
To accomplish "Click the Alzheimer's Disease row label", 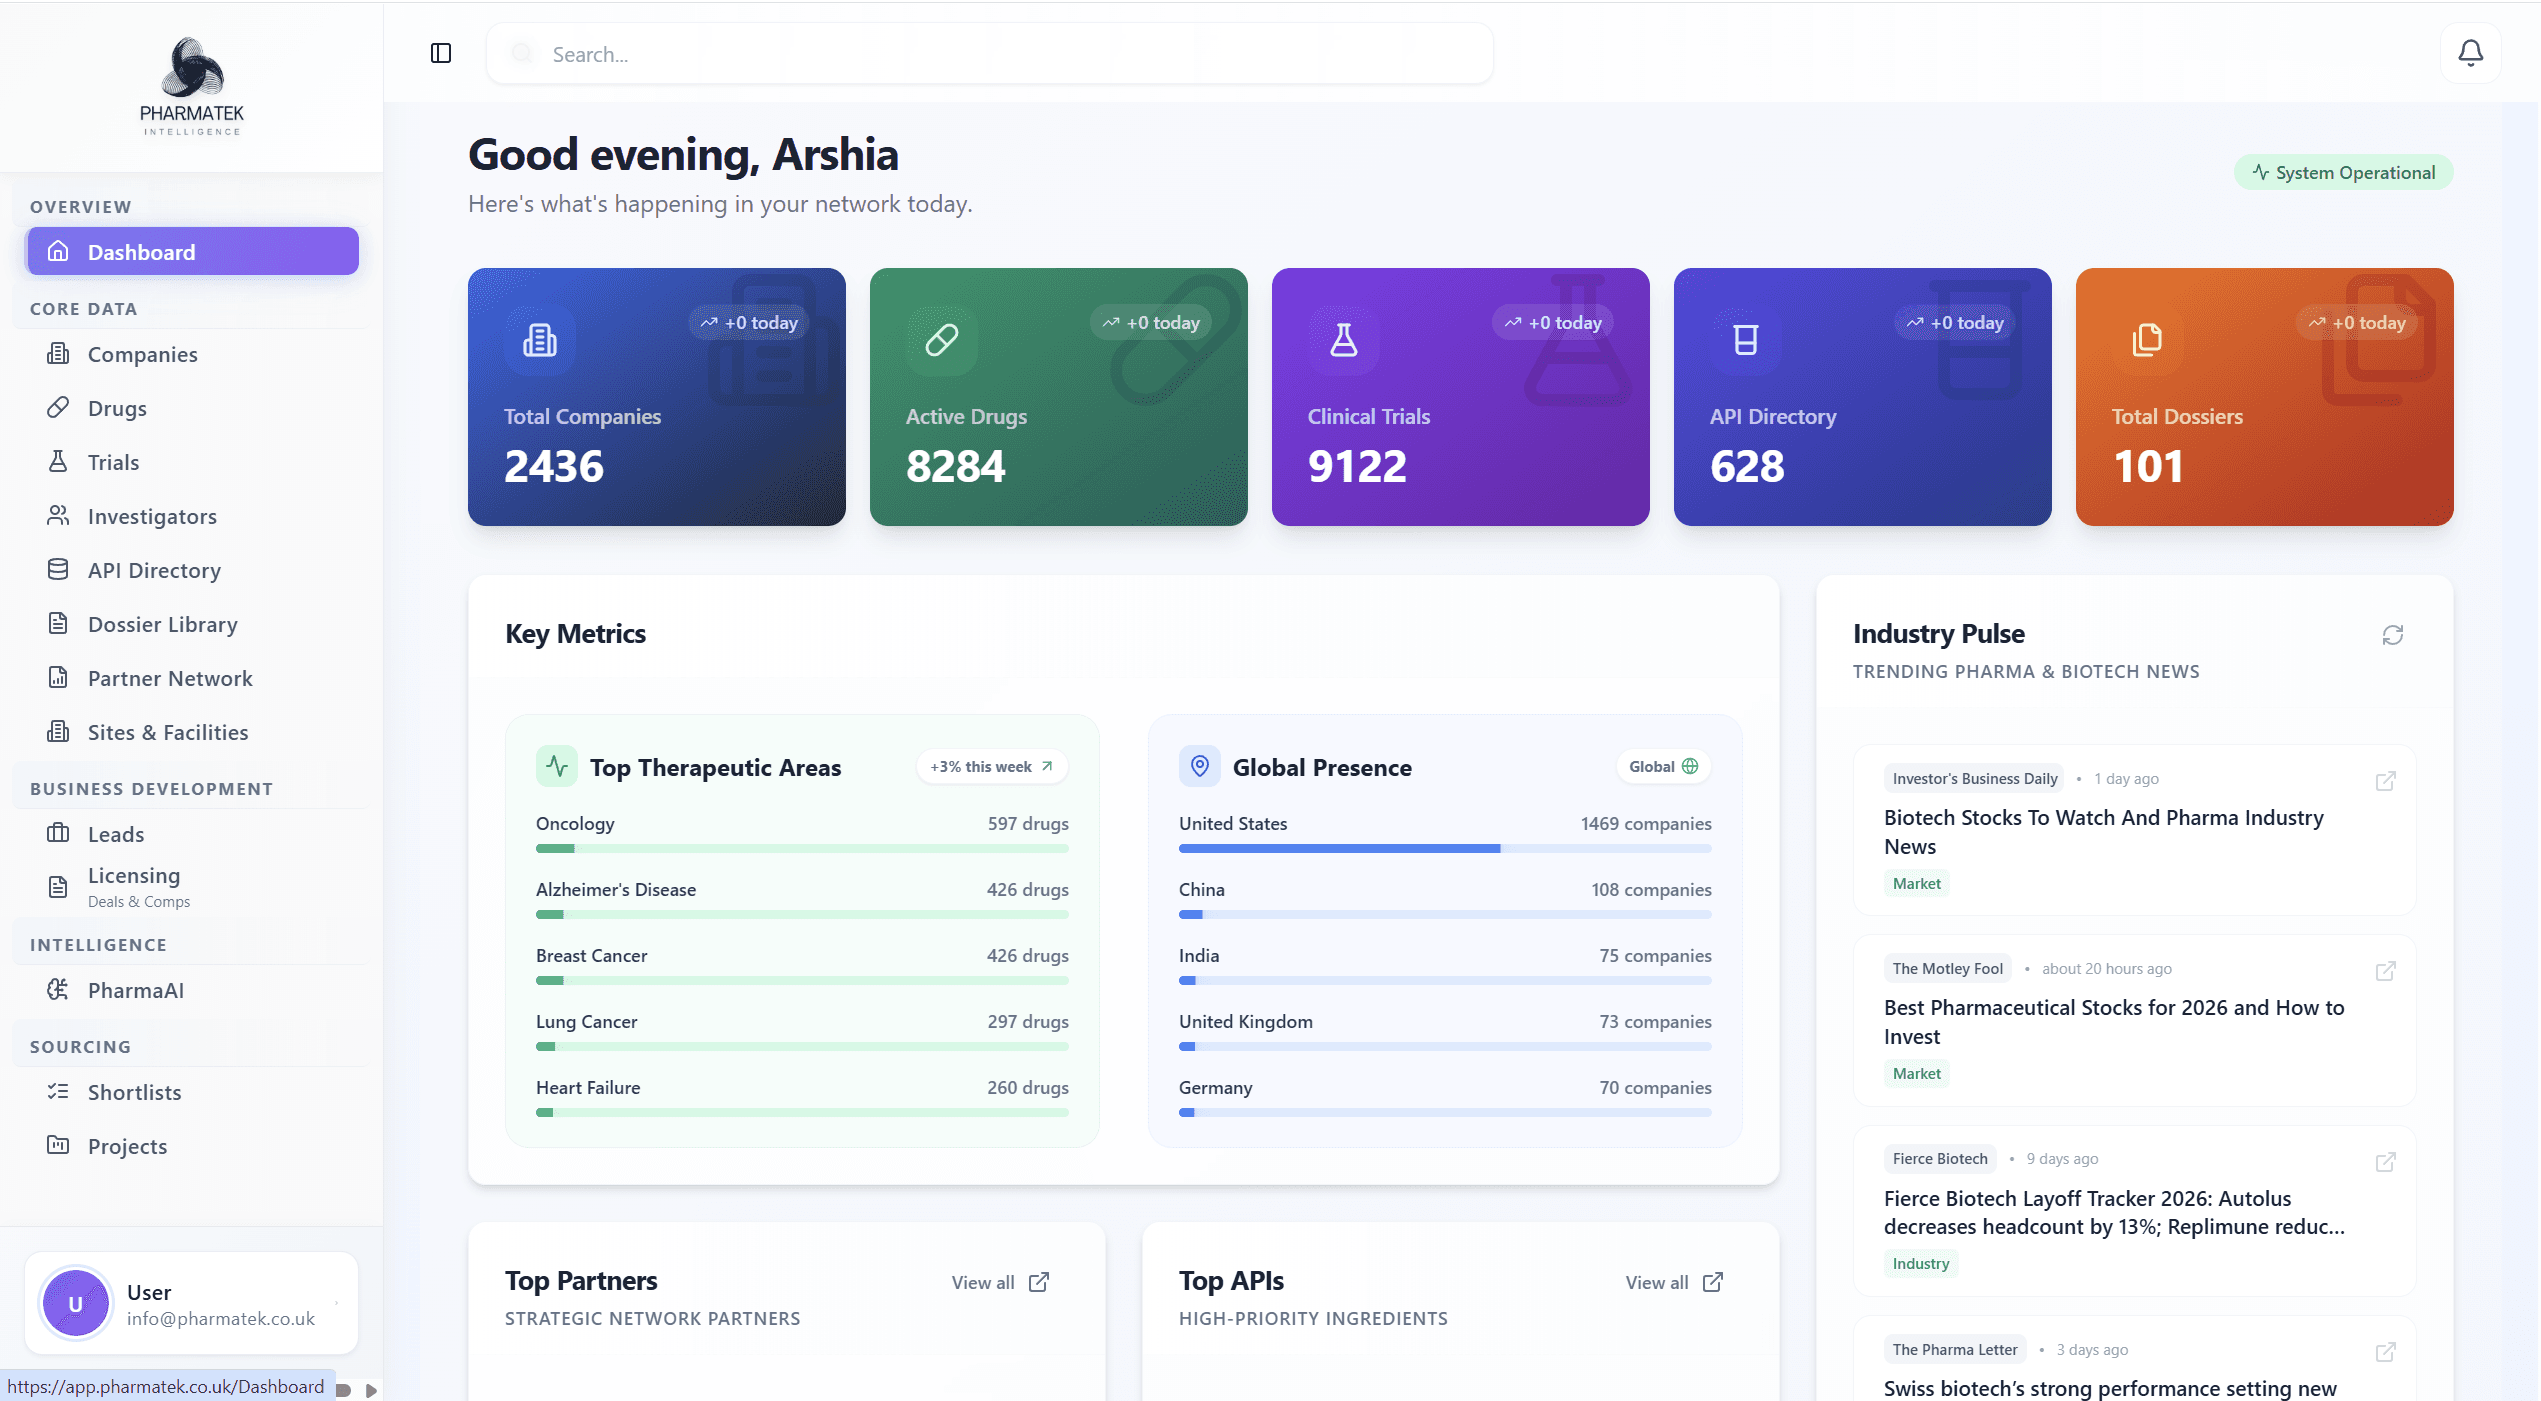I will click(x=616, y=890).
